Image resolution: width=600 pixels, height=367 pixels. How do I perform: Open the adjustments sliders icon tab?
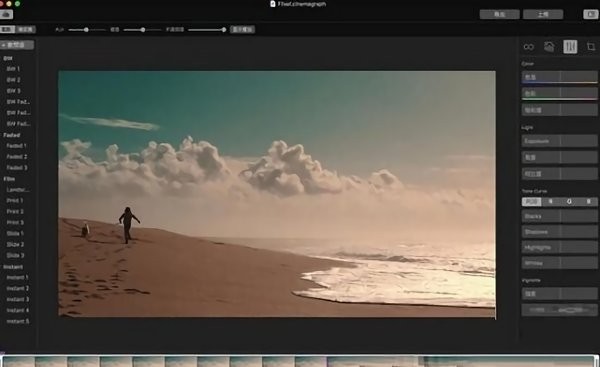click(570, 47)
